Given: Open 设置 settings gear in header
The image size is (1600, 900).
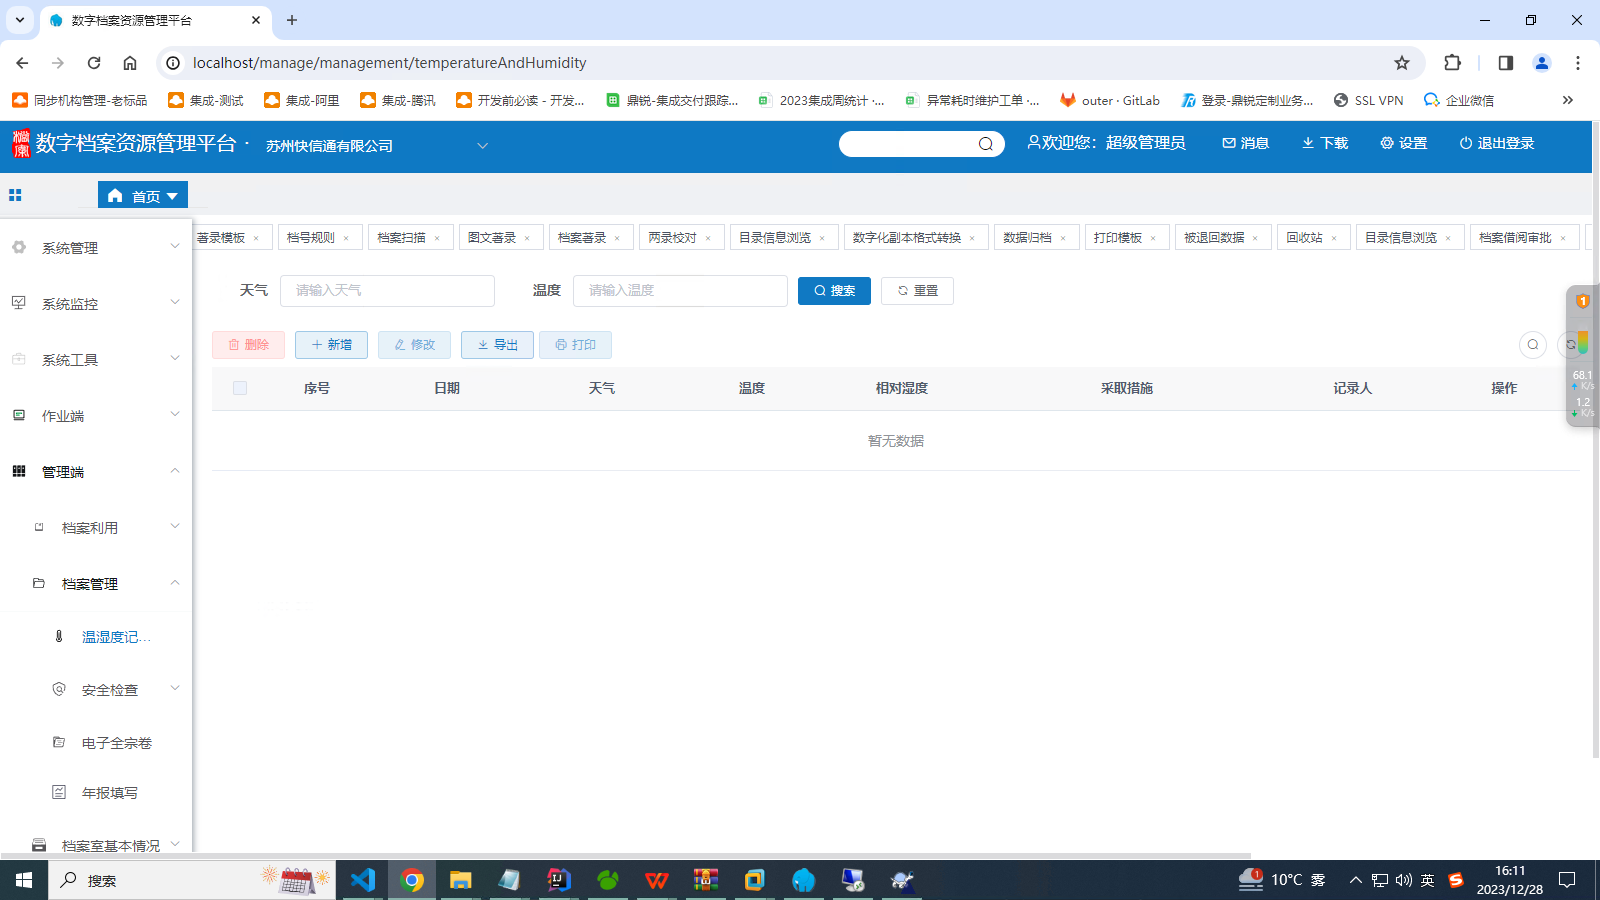Looking at the screenshot, I should (x=1387, y=143).
